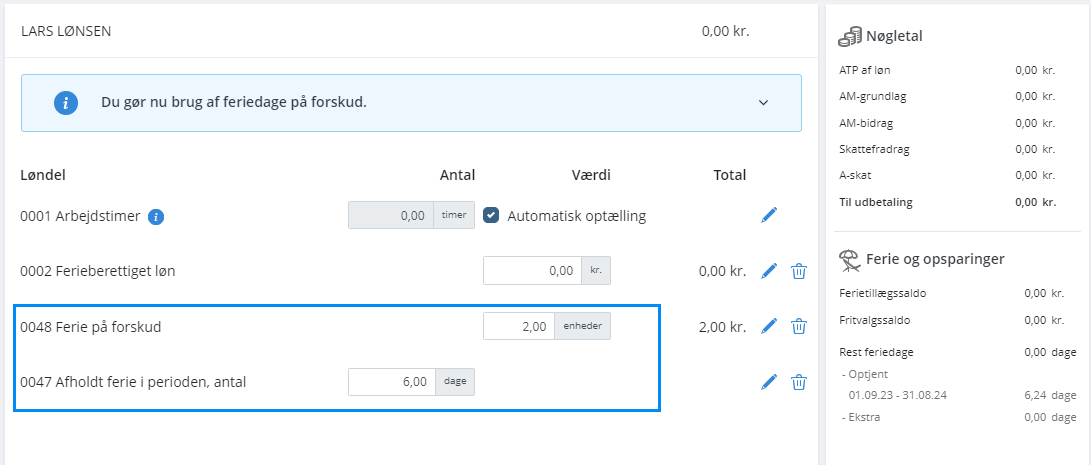Click the Ferieberettiget løn value field
This screenshot has height=465, width=1091.
[x=518, y=271]
